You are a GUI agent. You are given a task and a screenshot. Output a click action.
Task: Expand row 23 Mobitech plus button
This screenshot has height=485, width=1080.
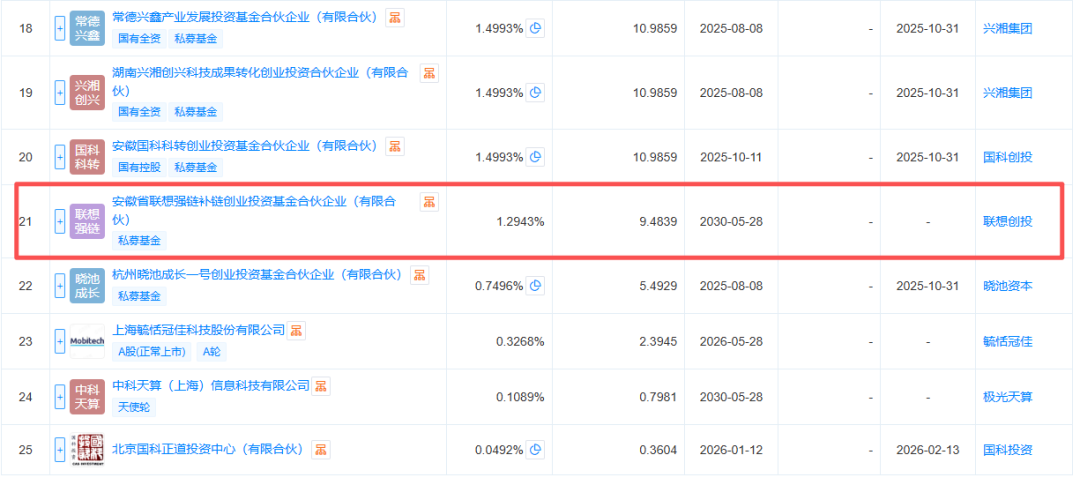(60, 341)
